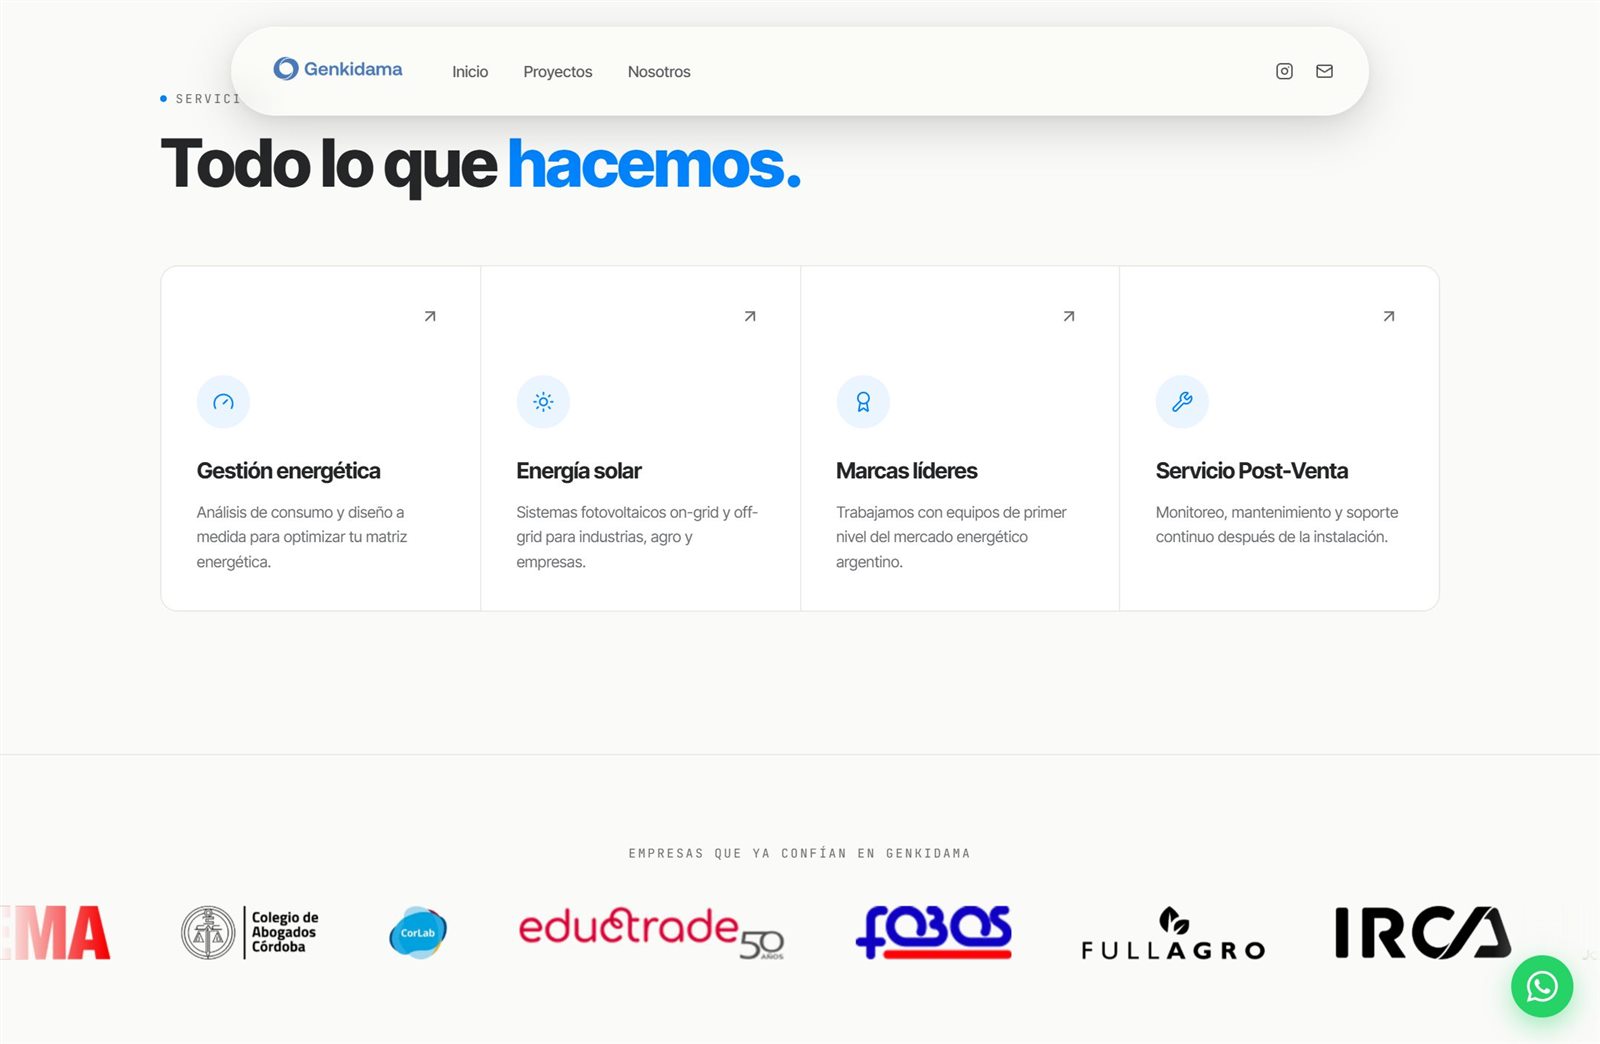
Task: Select Nosotros in the navbar
Action: (x=659, y=72)
